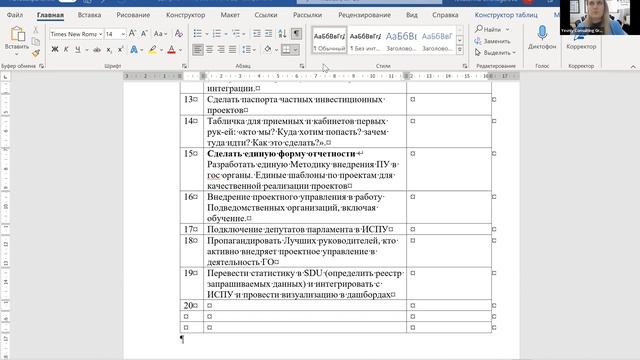Viewport: 640px width, 360px height.
Task: Click the Заменить button
Action: click(493, 41)
